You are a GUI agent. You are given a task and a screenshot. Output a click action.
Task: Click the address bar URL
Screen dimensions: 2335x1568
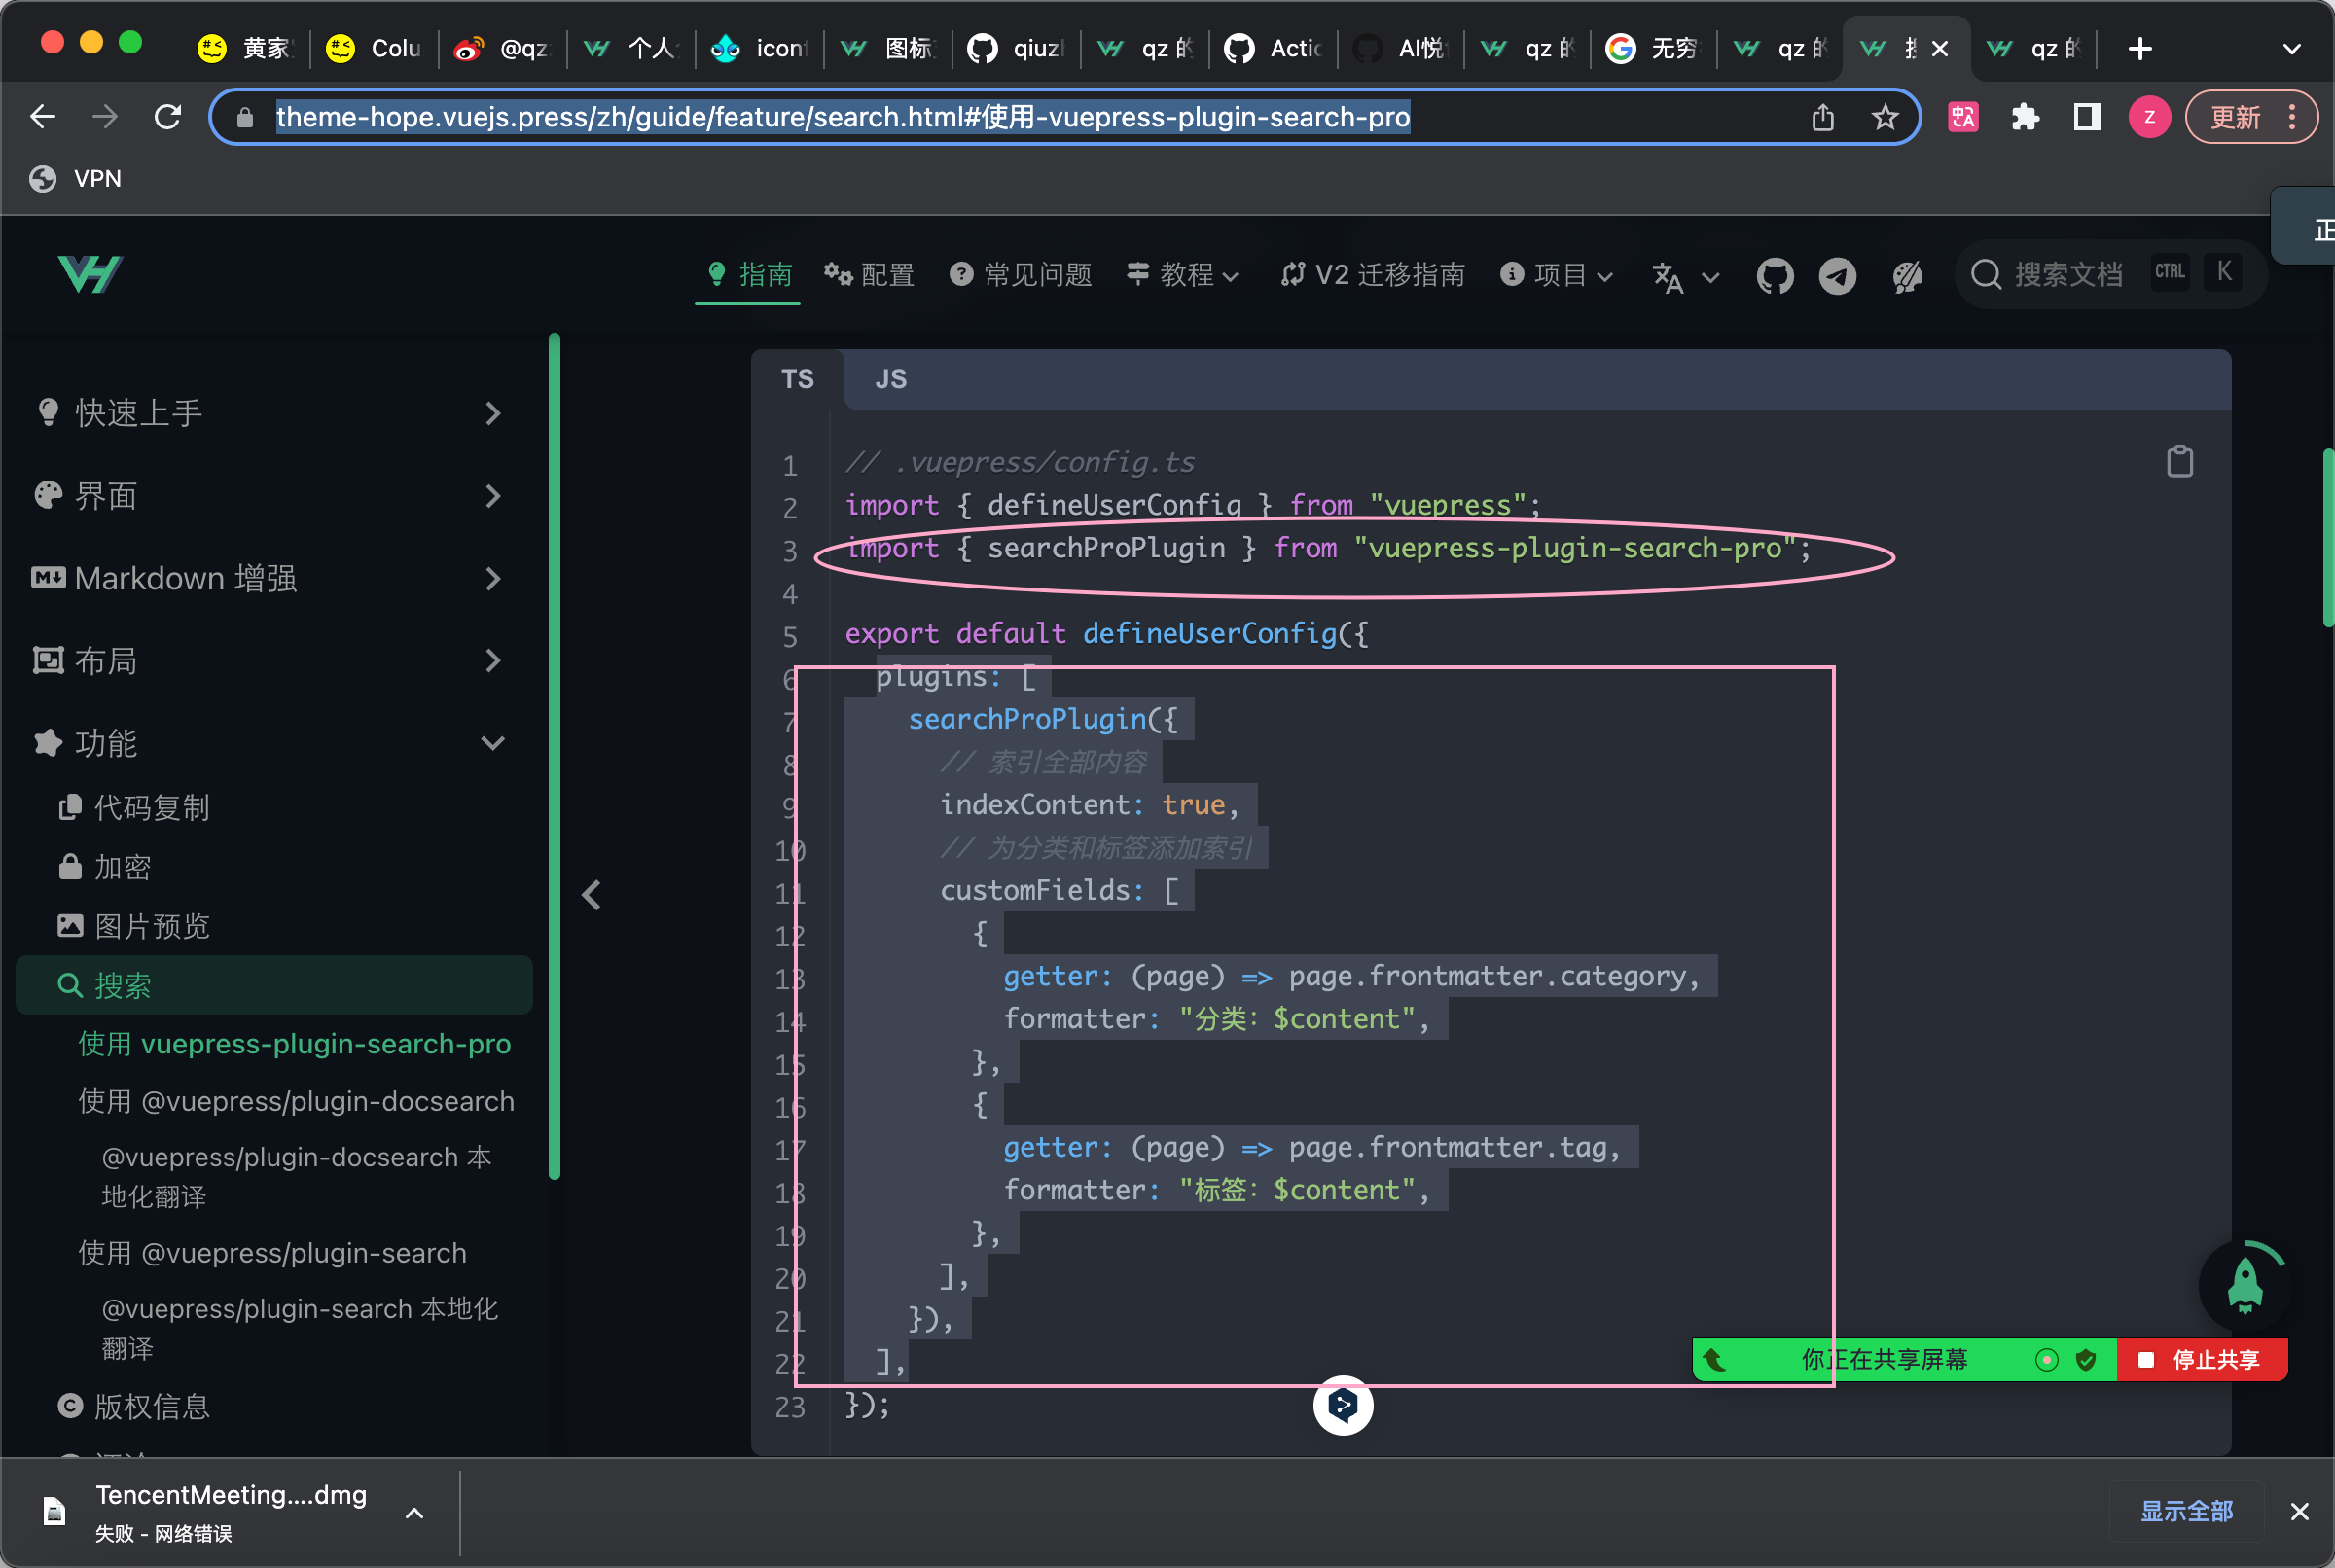tap(843, 117)
